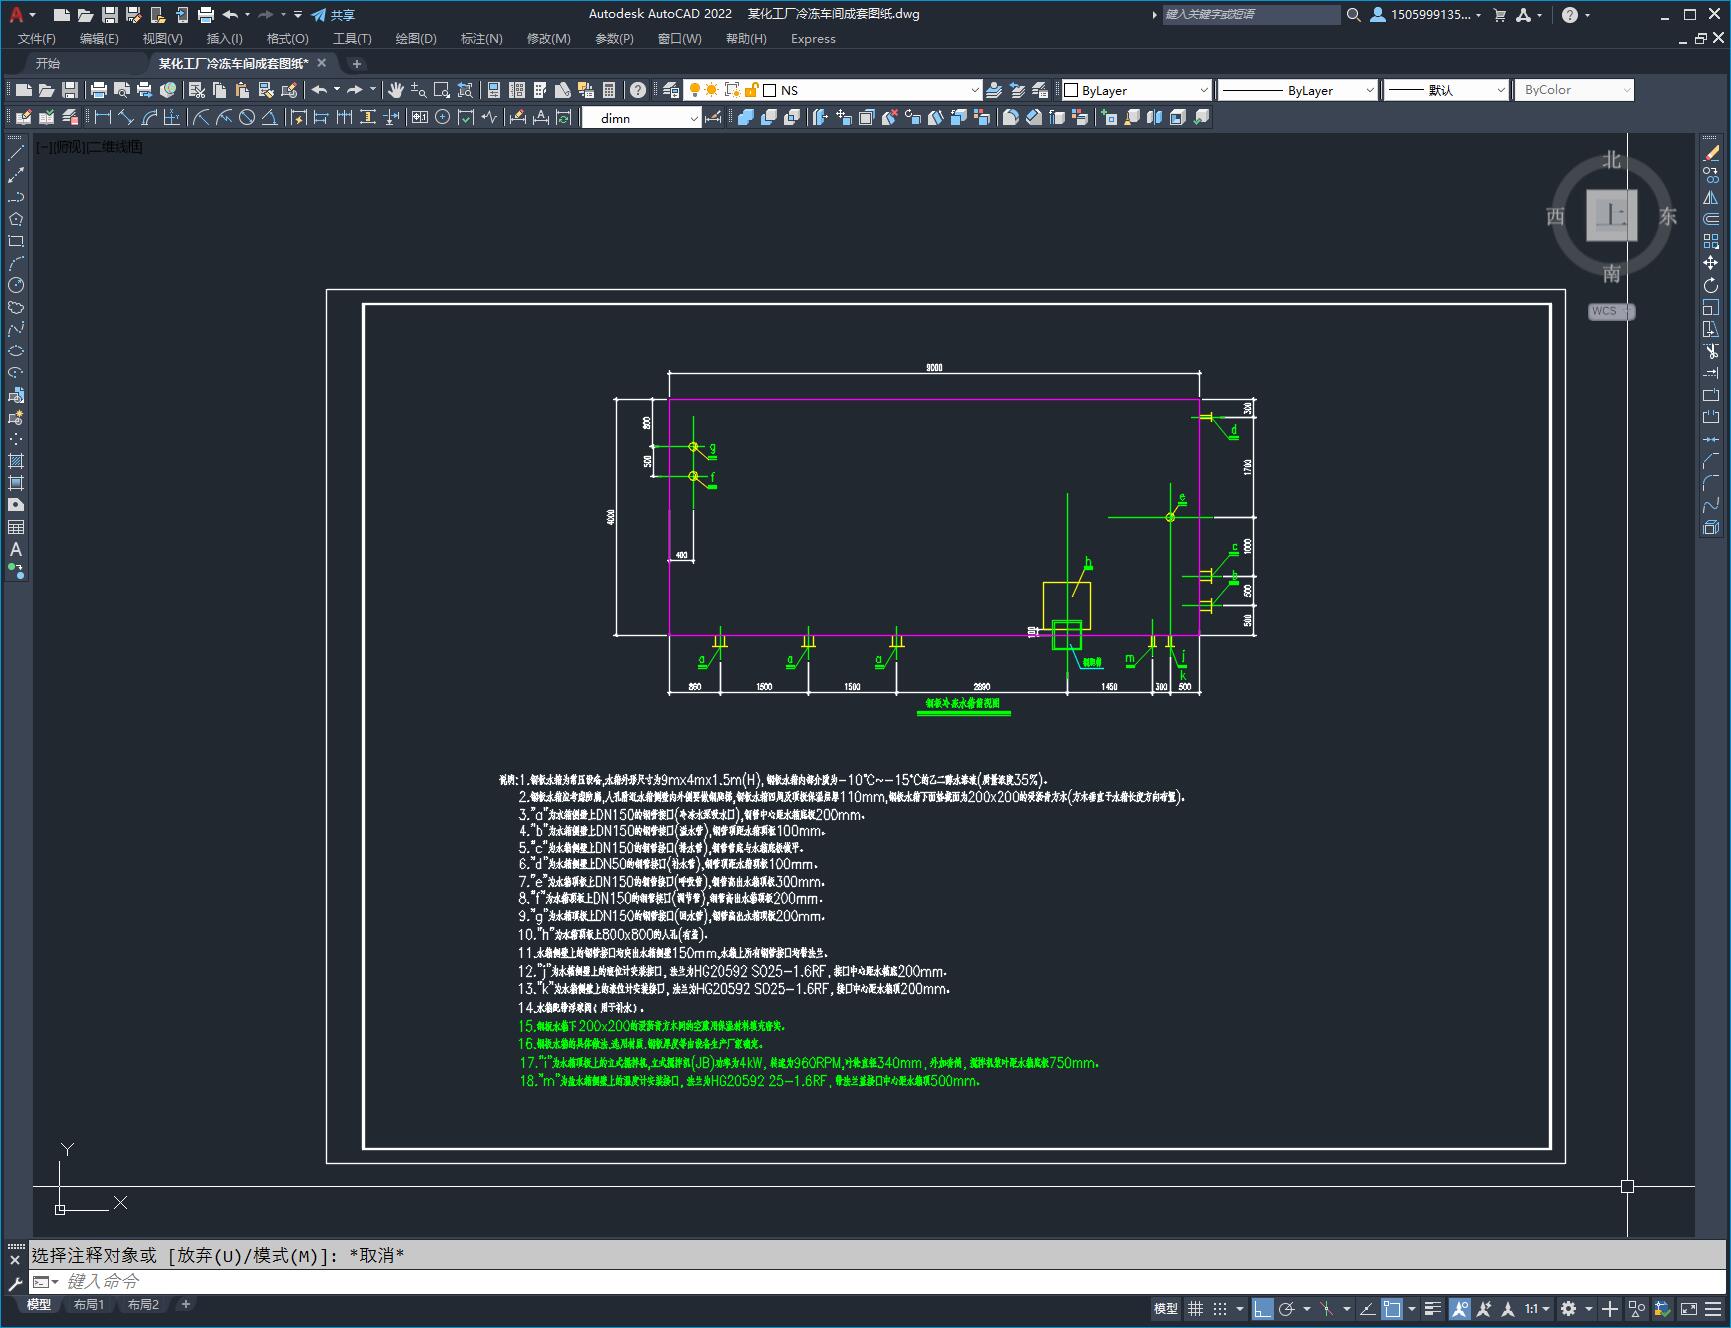The width and height of the screenshot is (1731, 1328).
Task: Toggle annotation visibility in status bar
Action: pos(1460,1308)
